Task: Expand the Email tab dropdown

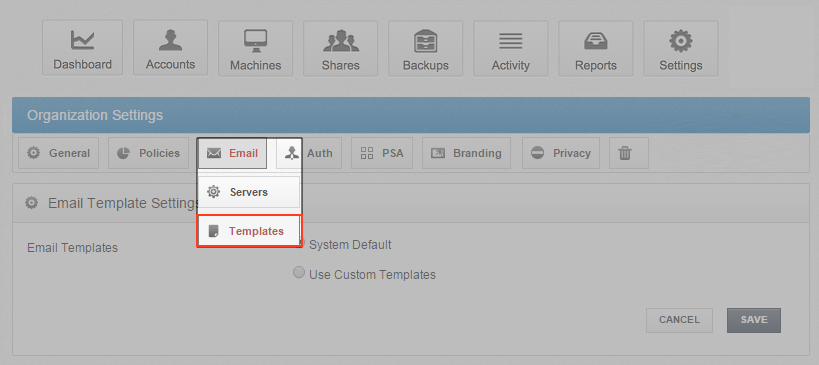Action: [232, 153]
